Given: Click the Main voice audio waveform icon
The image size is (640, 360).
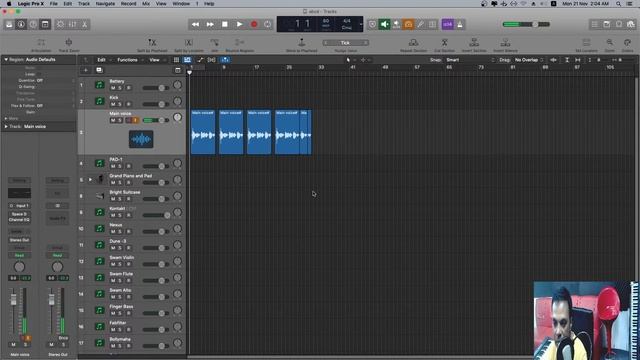Looking at the screenshot, I should click(141, 139).
